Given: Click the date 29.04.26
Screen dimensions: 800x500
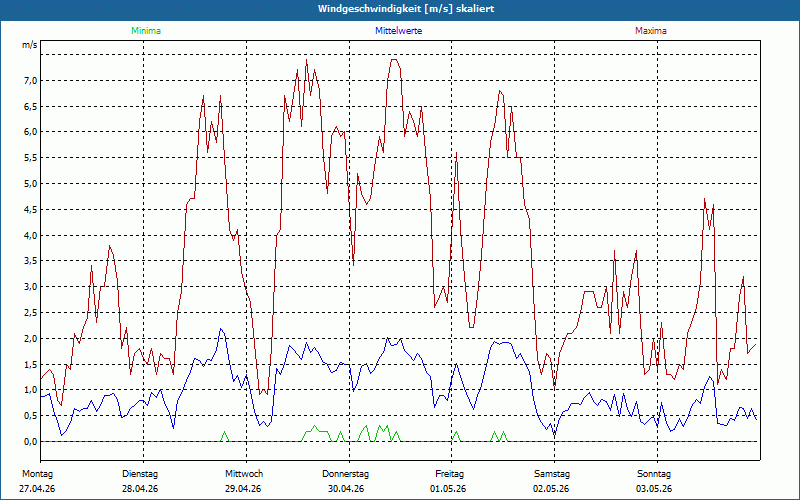Looking at the screenshot, I should 243,489.
